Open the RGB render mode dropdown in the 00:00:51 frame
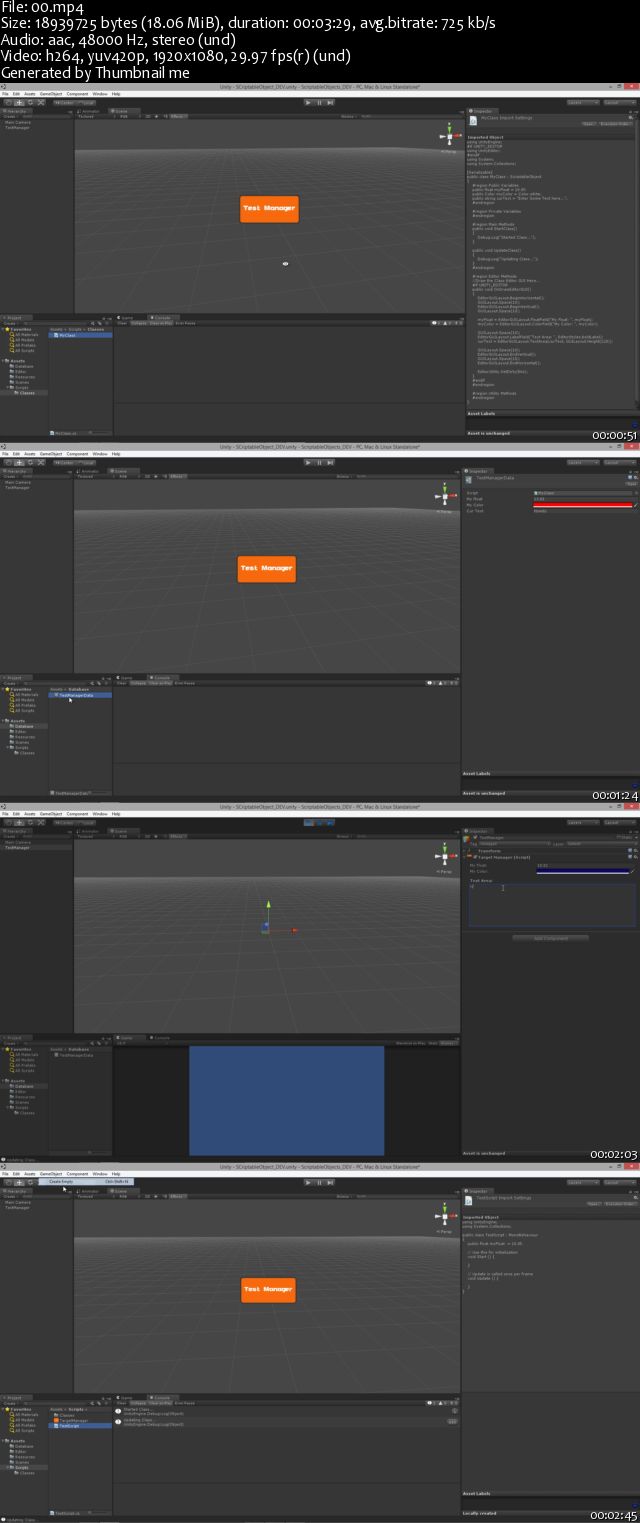The width and height of the screenshot is (640, 1523). 128,116
